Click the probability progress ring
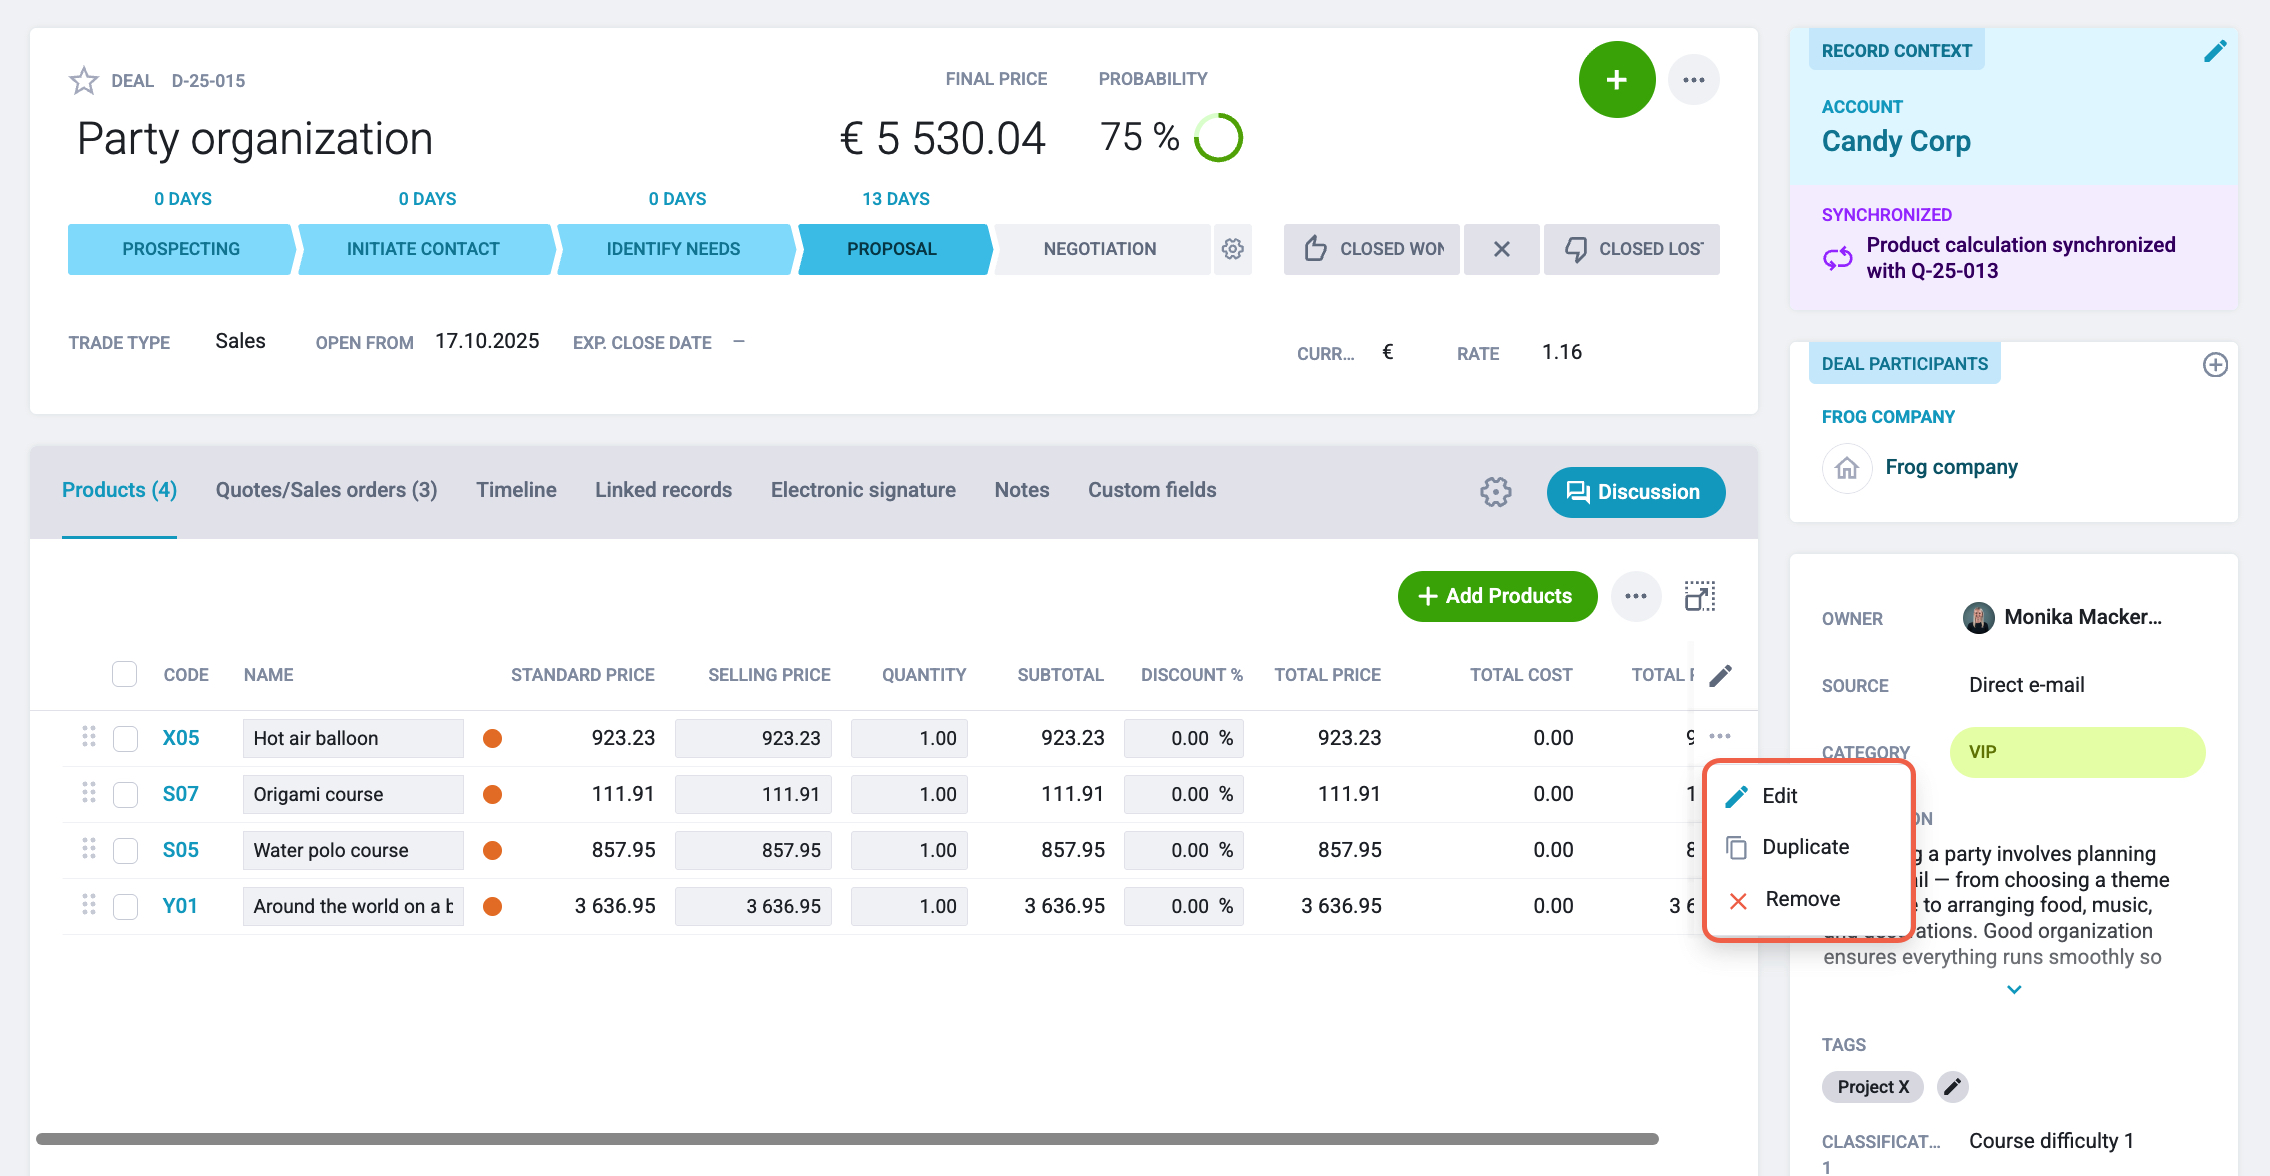 pos(1218,138)
